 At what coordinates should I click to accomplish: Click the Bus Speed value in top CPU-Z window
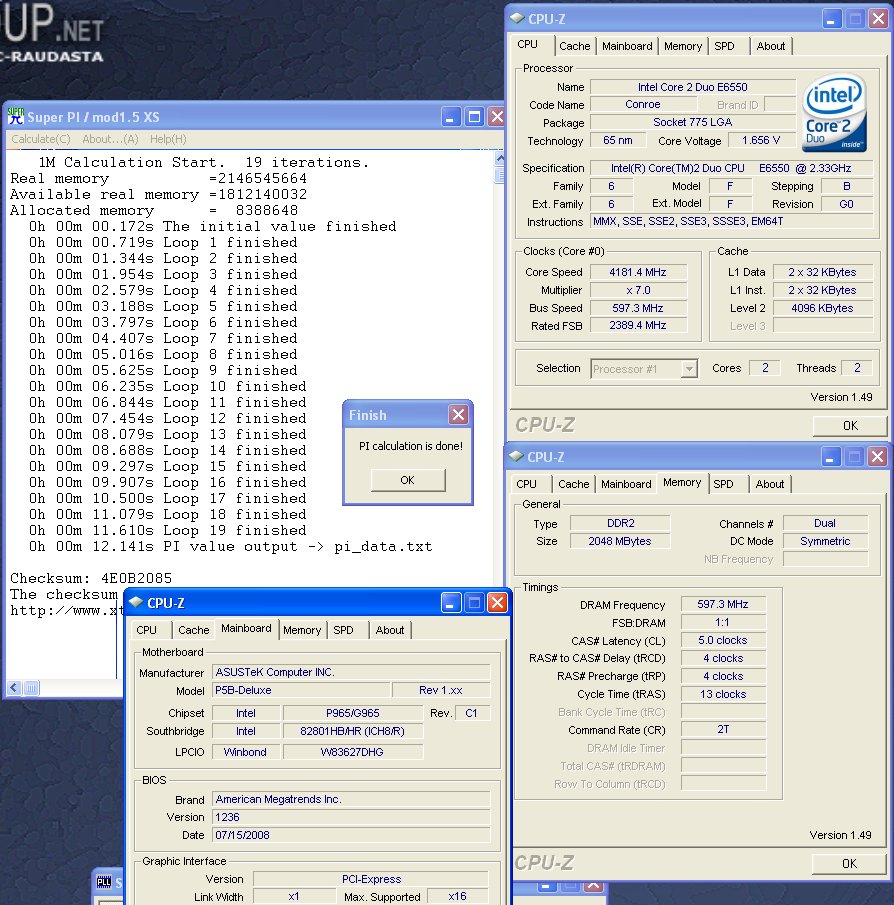tap(638, 308)
